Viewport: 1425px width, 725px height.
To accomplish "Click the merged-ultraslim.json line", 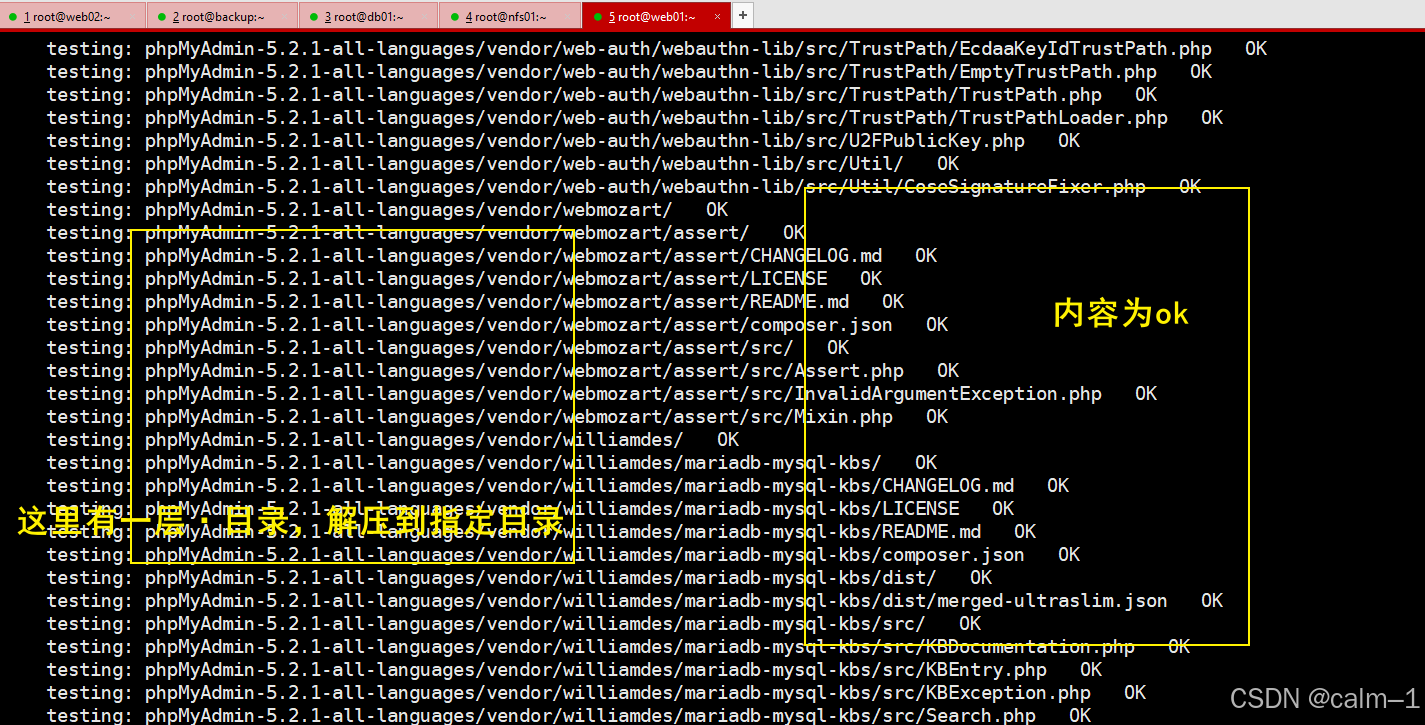I will coord(634,600).
